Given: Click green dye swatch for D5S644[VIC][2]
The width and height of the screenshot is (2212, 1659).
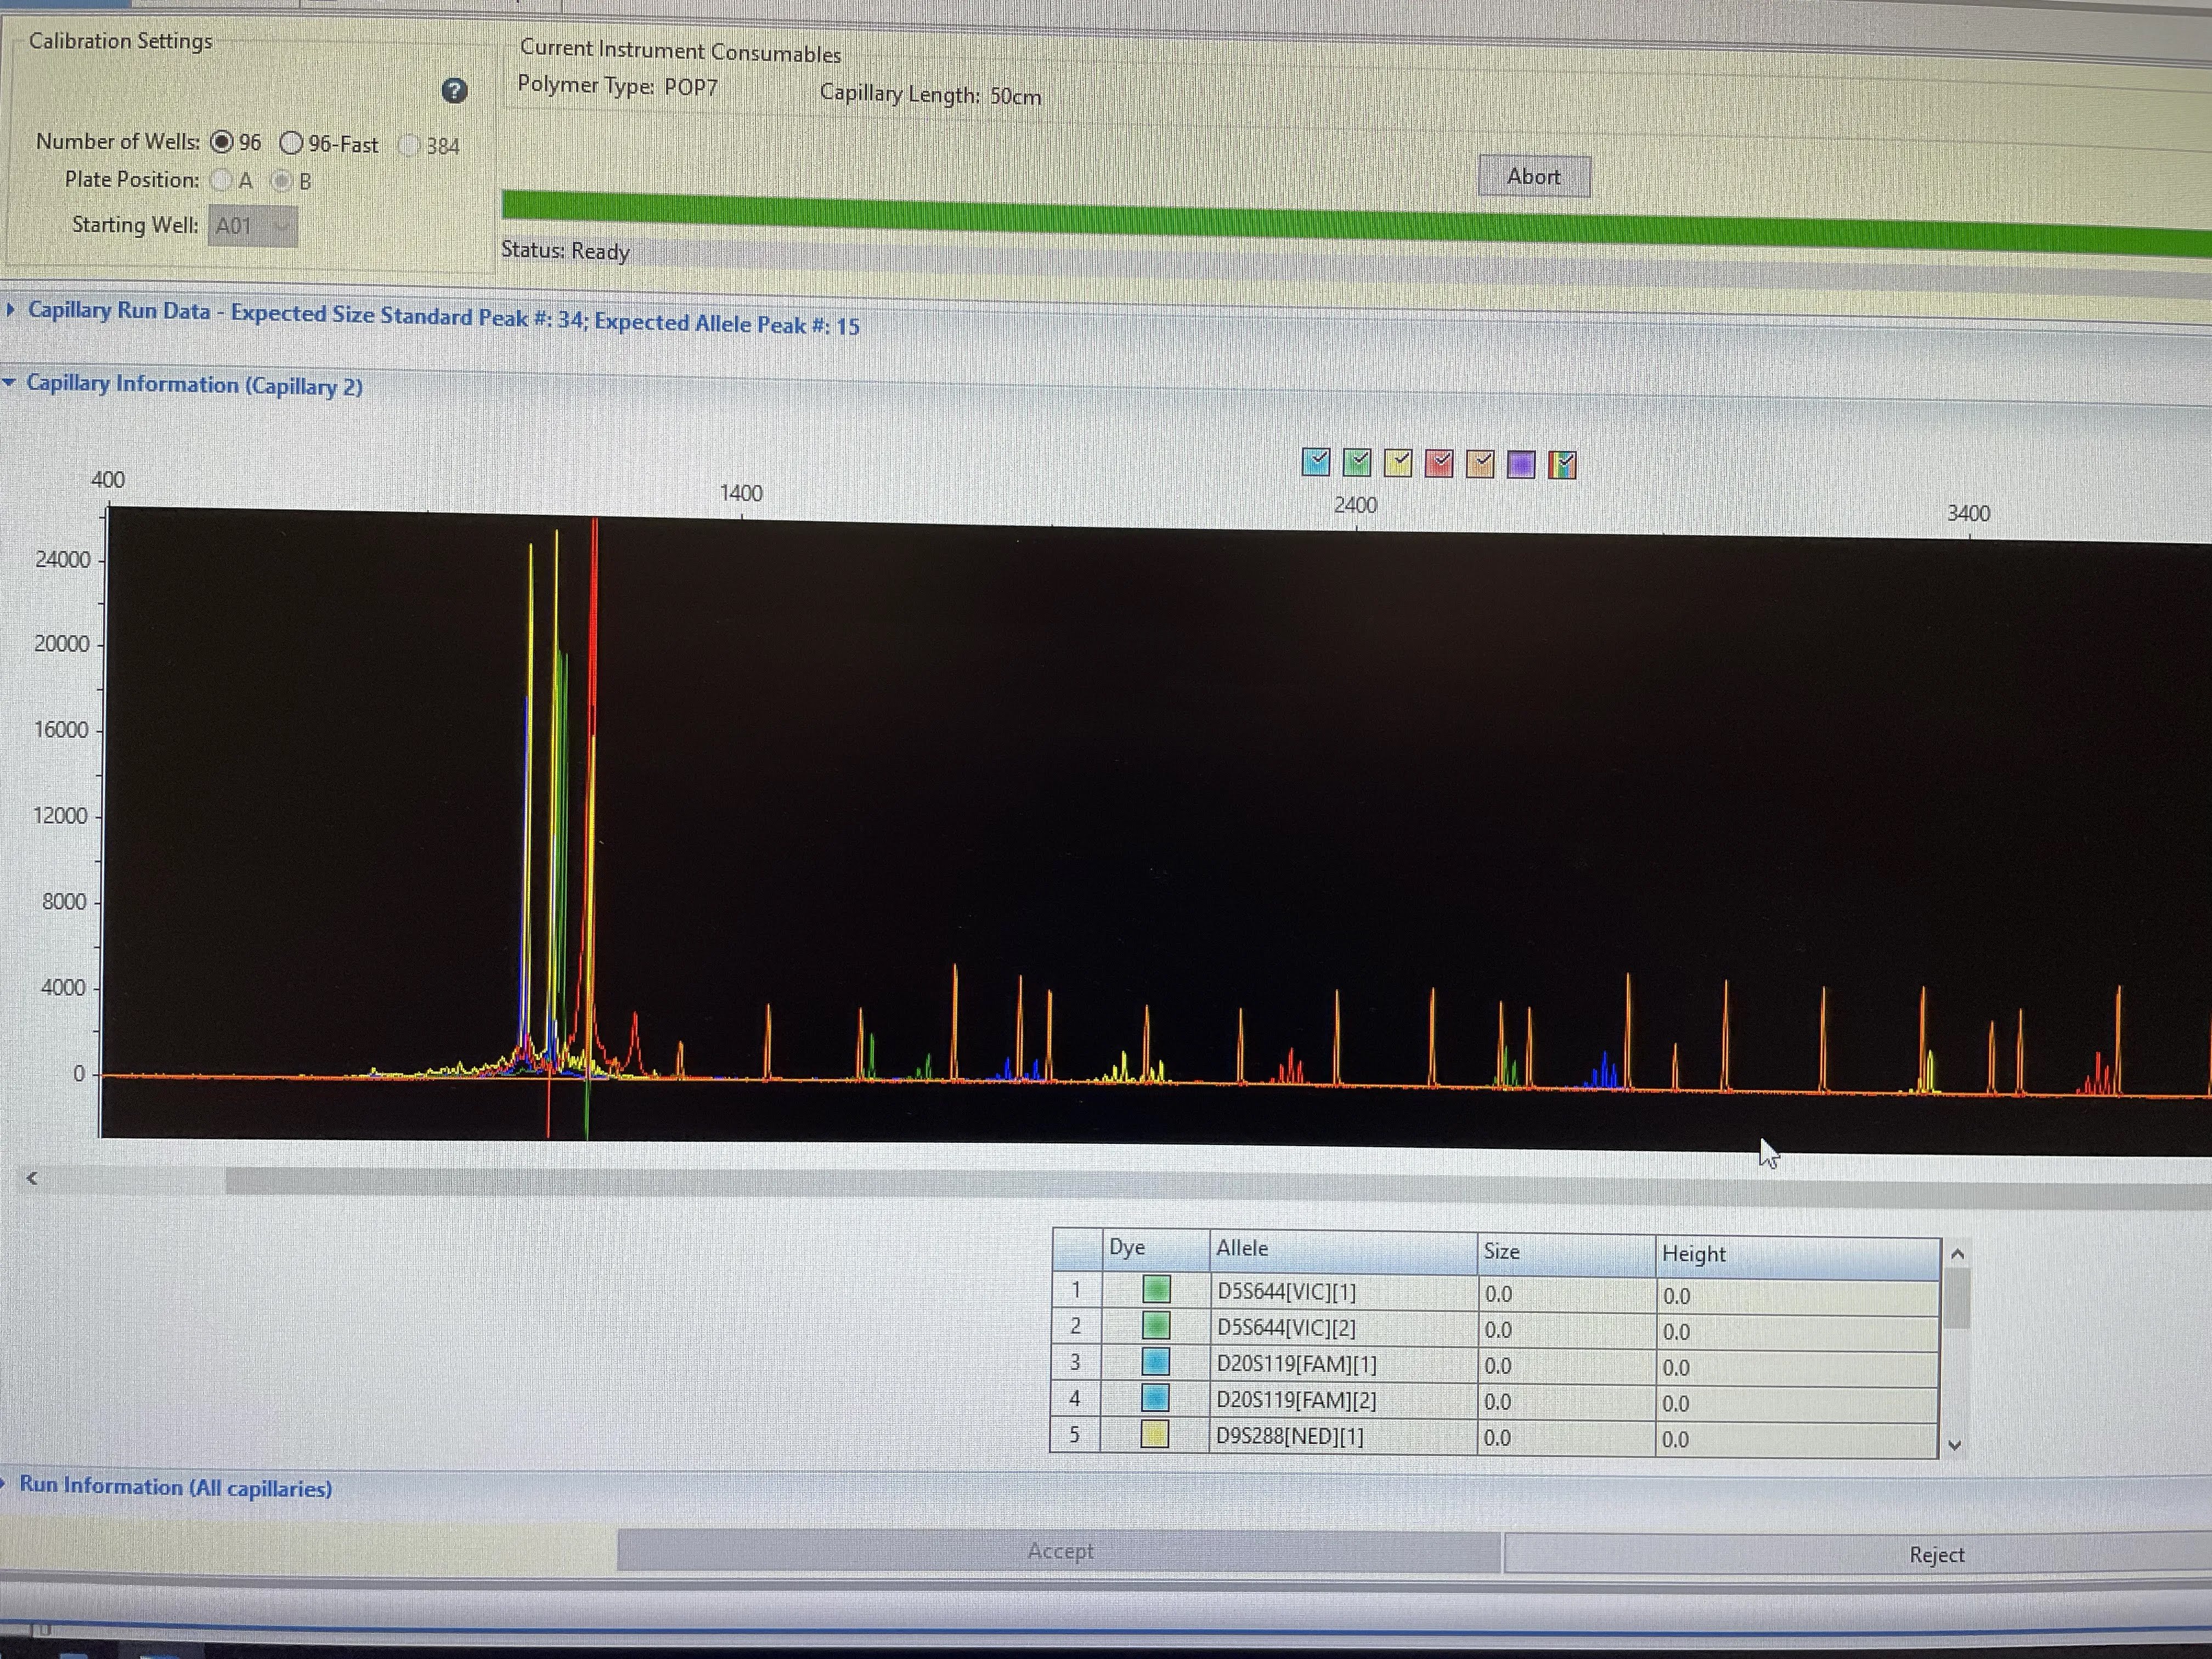Looking at the screenshot, I should pyautogui.click(x=1156, y=1325).
